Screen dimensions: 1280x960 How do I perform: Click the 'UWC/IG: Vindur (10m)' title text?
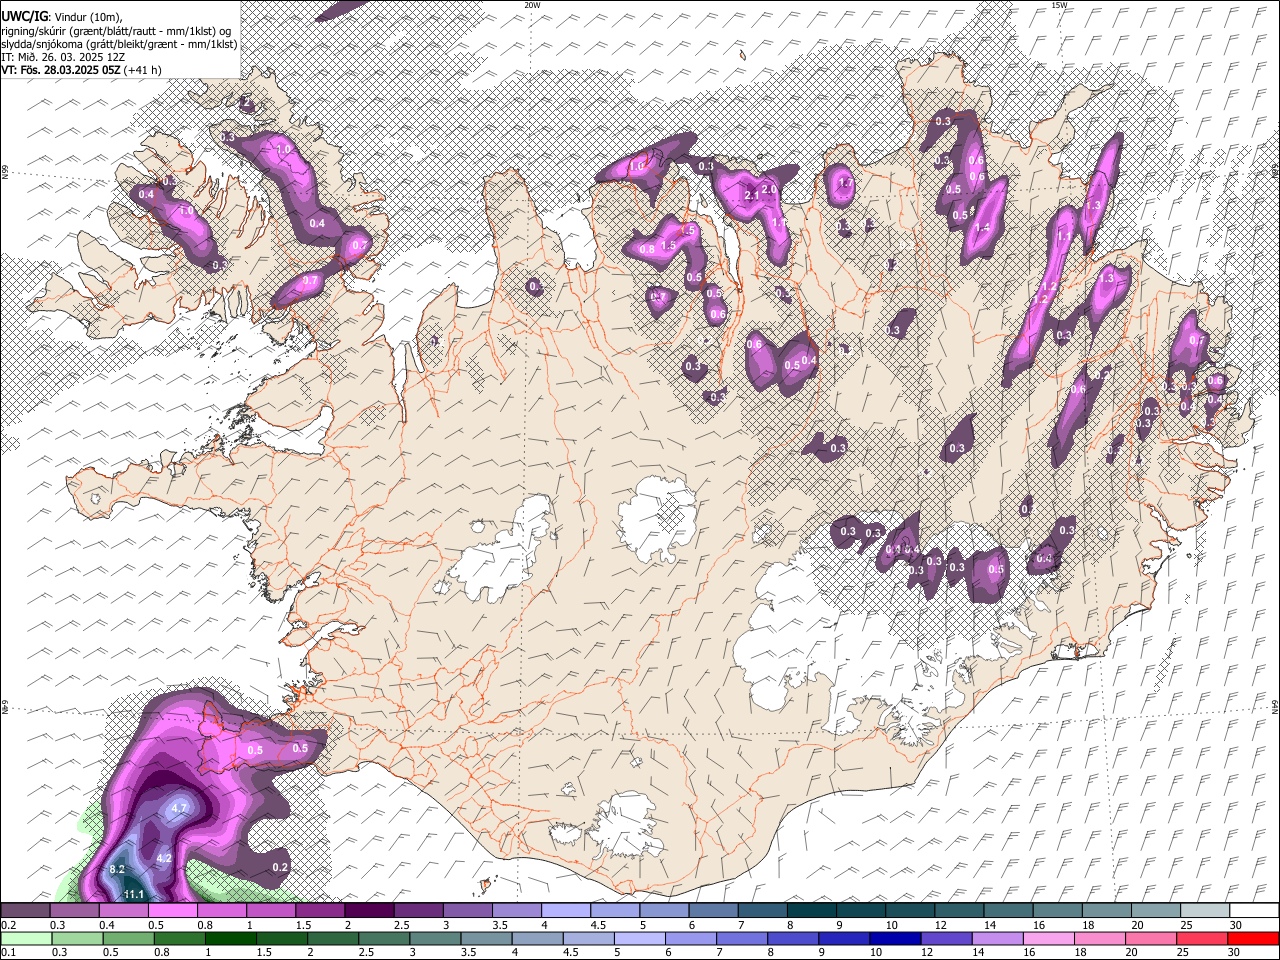62,17
